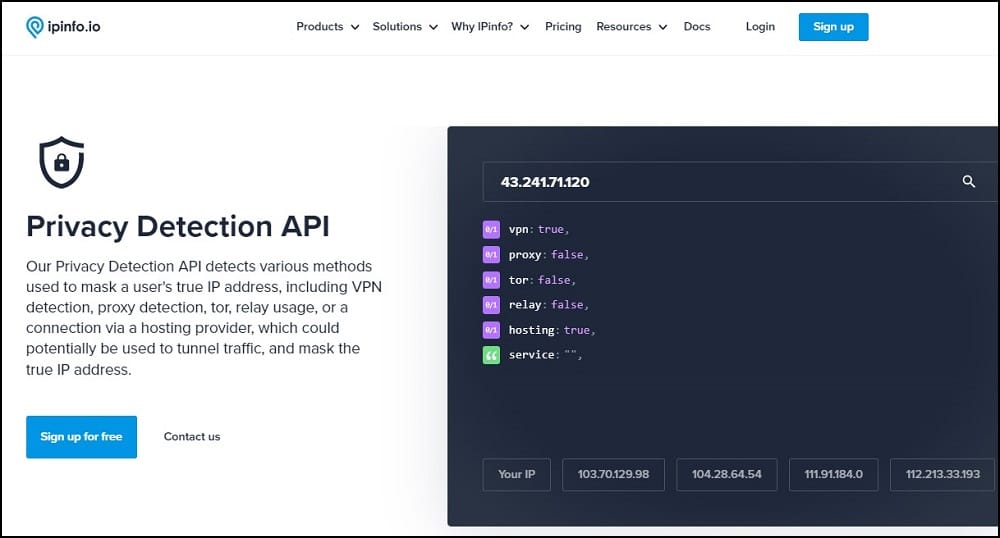Go to Docs
Screen dimensions: 1000x538
click(696, 27)
